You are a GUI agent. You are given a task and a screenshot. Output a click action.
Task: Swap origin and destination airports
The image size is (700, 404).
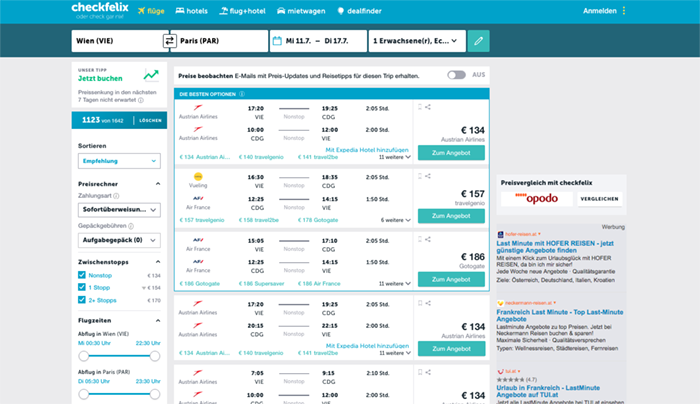170,41
